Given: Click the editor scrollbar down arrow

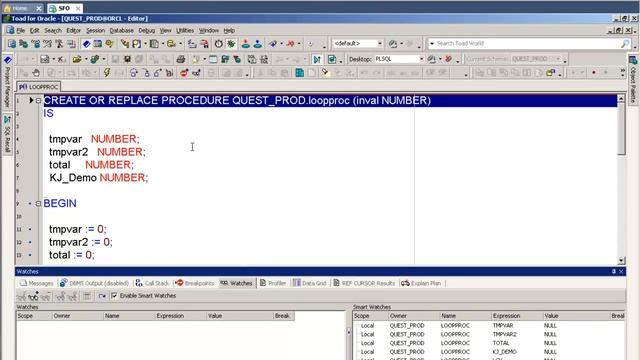Looking at the screenshot, I should coord(621,260).
